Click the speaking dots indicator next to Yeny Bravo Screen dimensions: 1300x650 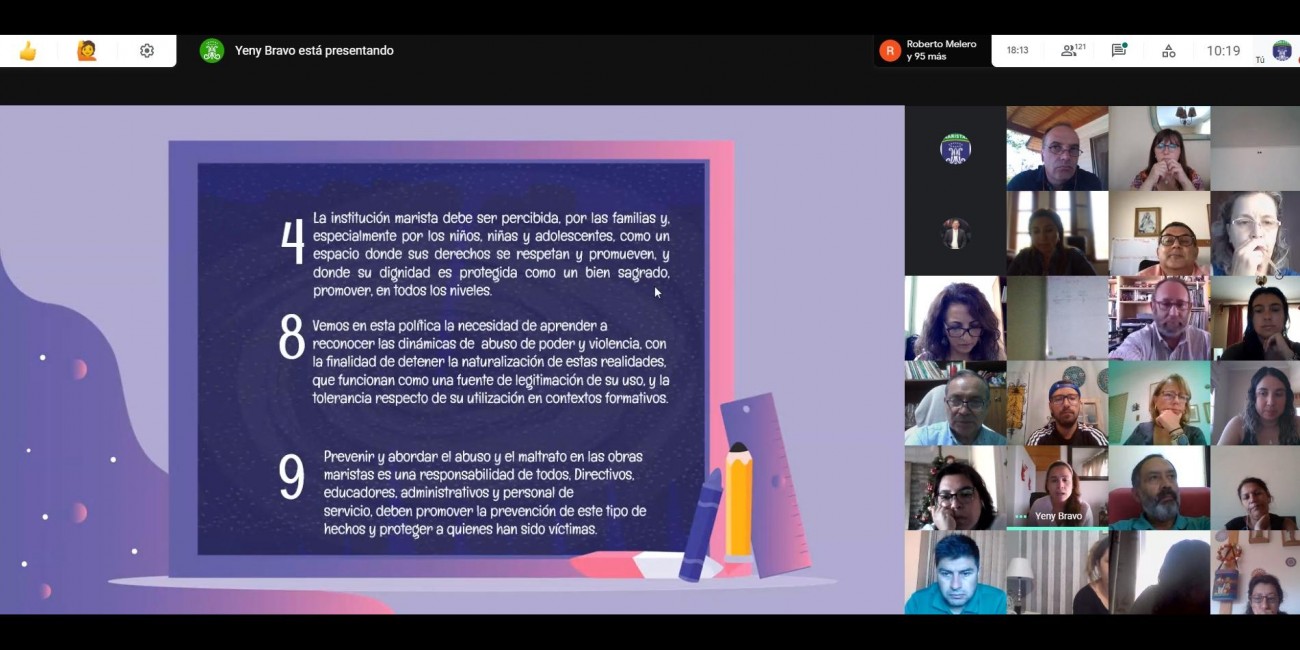pyautogui.click(x=1021, y=517)
